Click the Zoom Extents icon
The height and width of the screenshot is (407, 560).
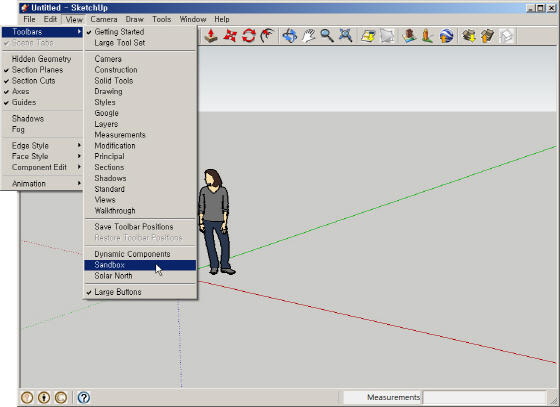pos(345,36)
